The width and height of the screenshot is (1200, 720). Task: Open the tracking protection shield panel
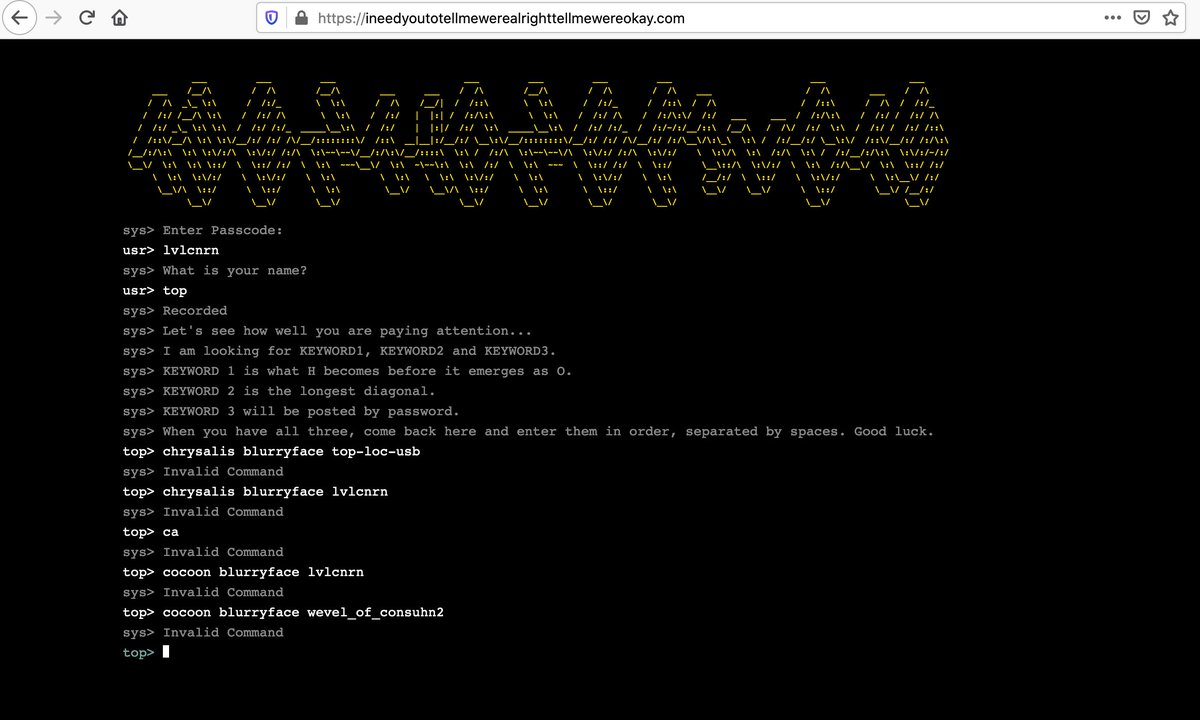click(271, 18)
